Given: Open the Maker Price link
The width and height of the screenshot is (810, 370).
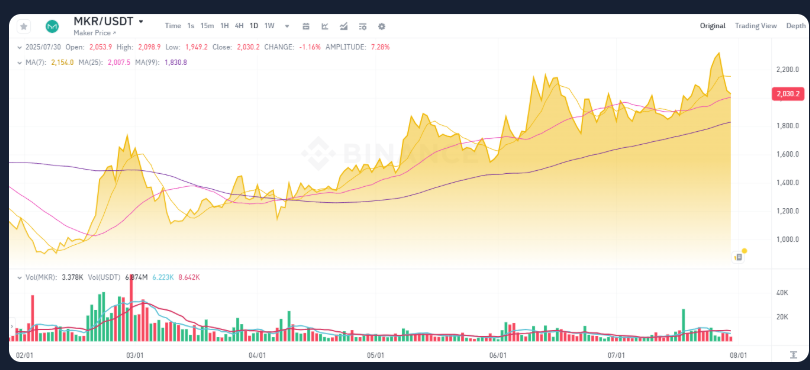Looking at the screenshot, I should pyautogui.click(x=95, y=33).
